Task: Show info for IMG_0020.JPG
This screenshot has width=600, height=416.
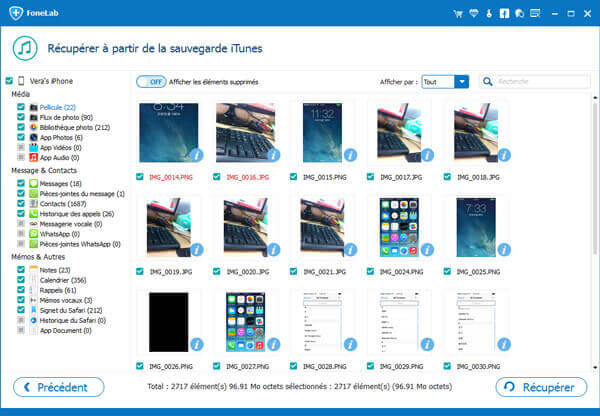Action: (x=274, y=250)
